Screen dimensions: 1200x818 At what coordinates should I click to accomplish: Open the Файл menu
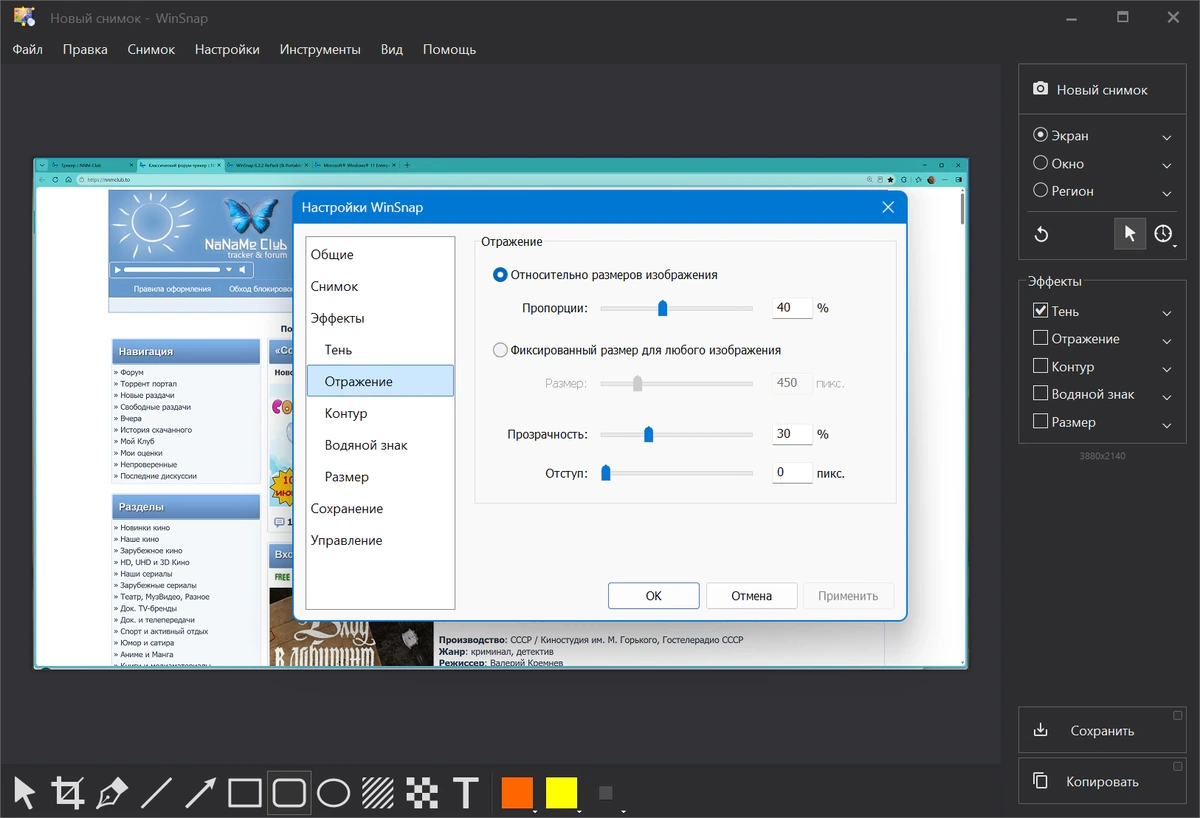pos(28,49)
